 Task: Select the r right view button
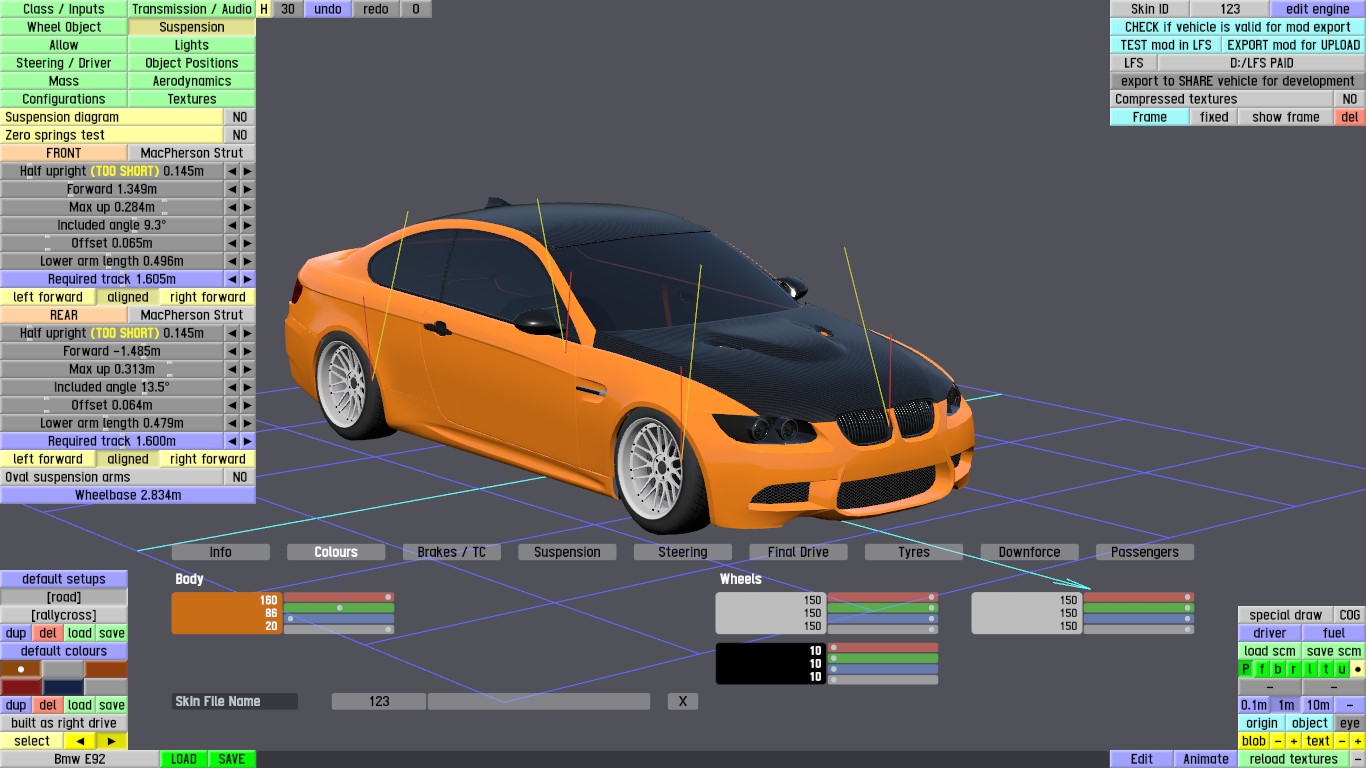click(1294, 669)
